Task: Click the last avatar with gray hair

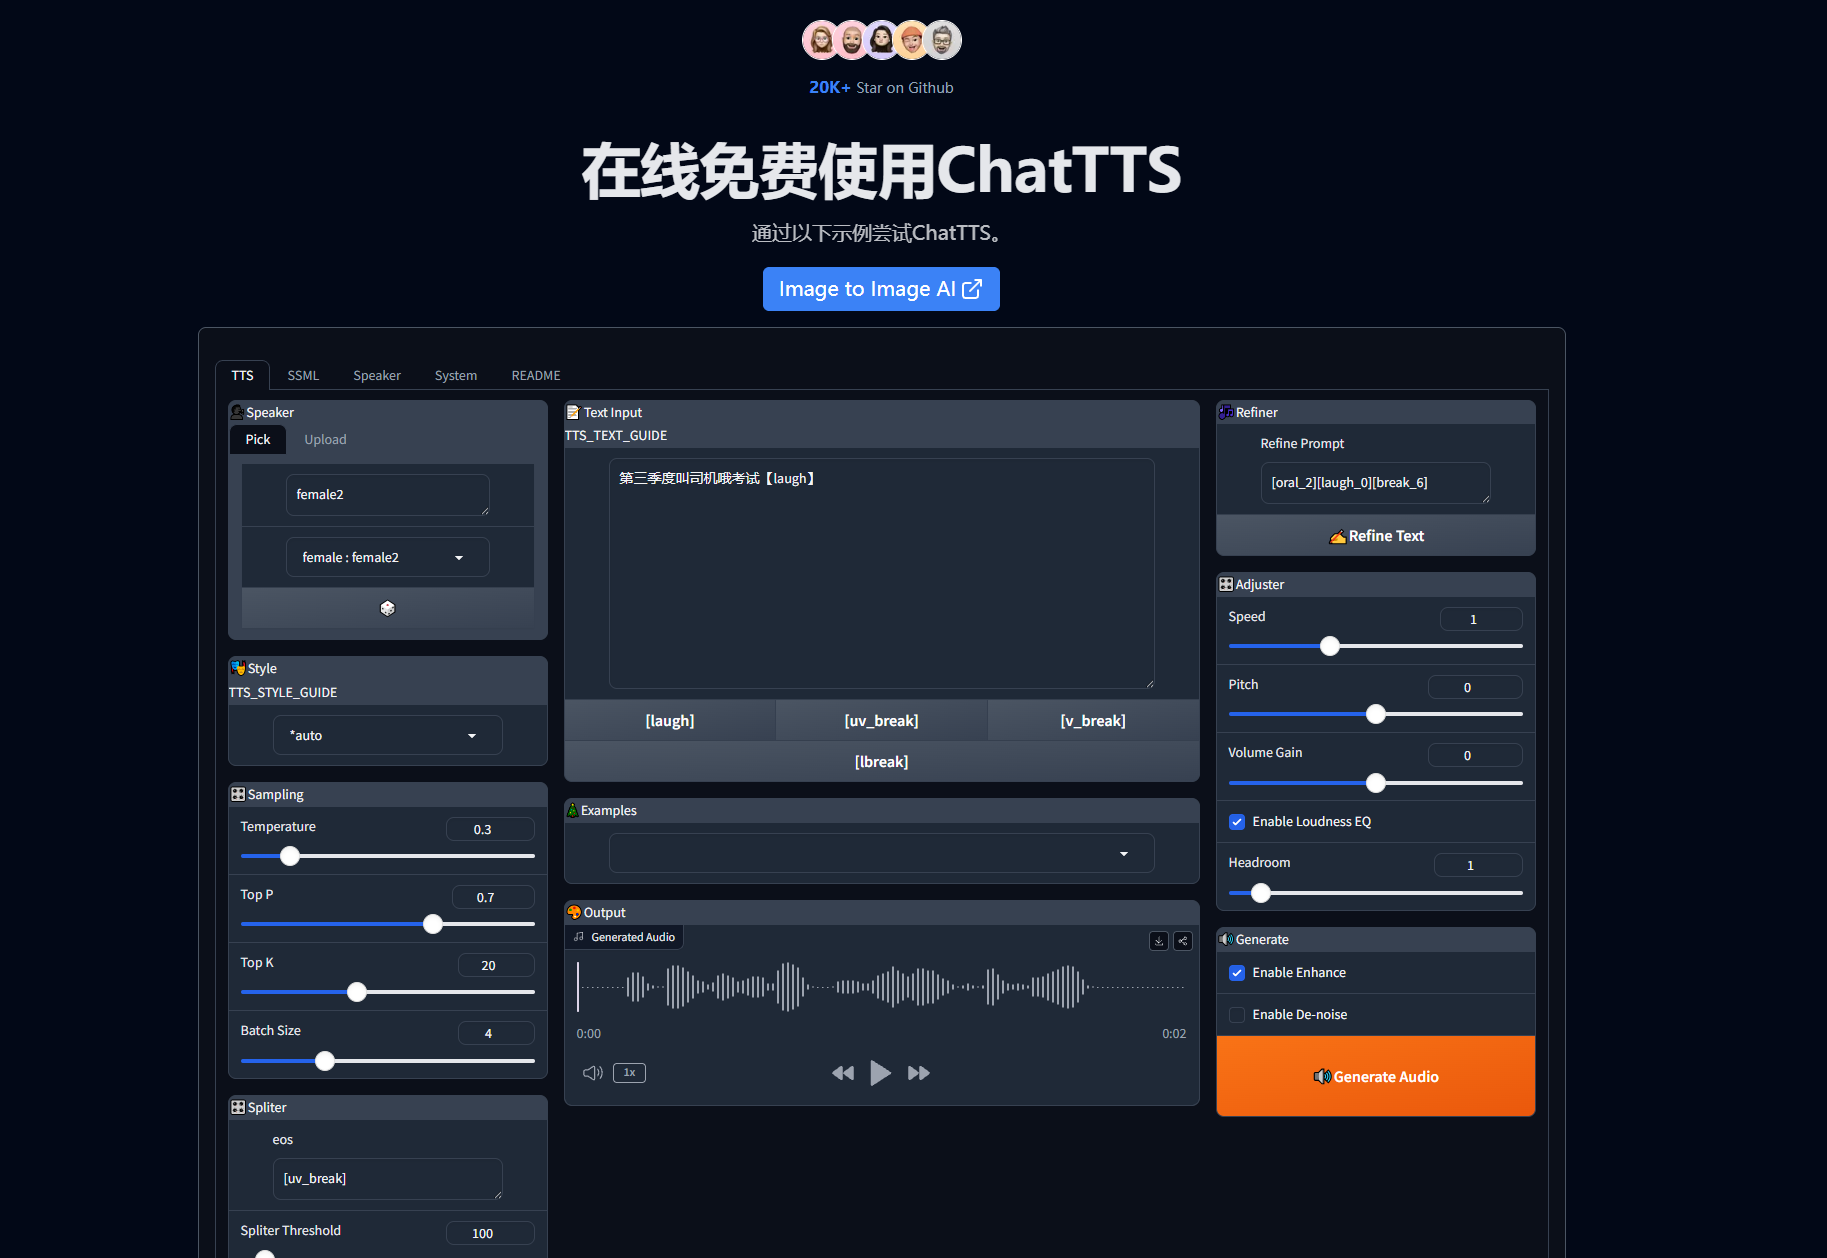Action: tap(942, 40)
